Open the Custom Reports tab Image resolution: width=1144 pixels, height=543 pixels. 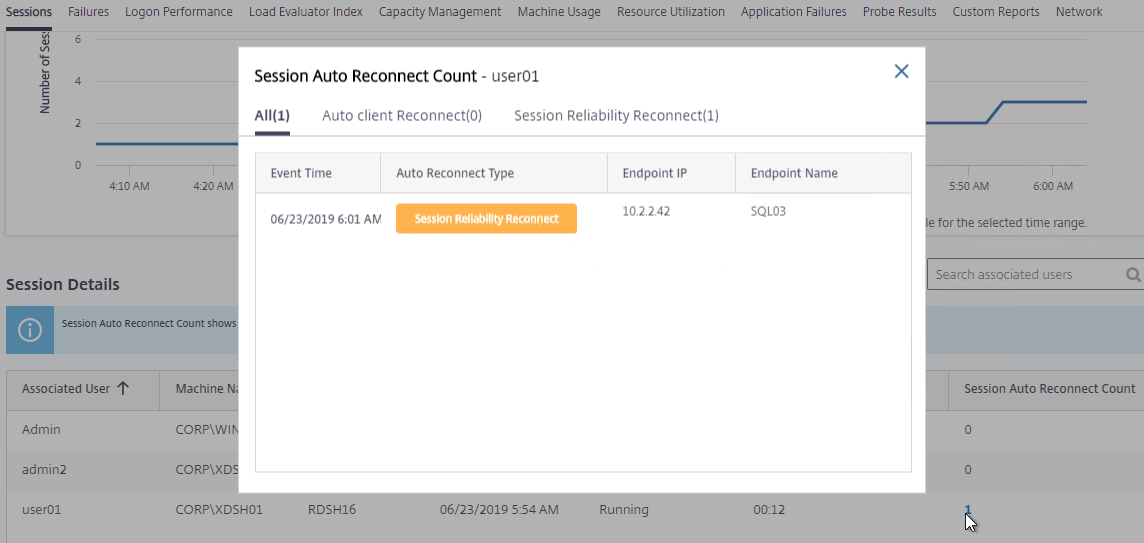point(995,12)
